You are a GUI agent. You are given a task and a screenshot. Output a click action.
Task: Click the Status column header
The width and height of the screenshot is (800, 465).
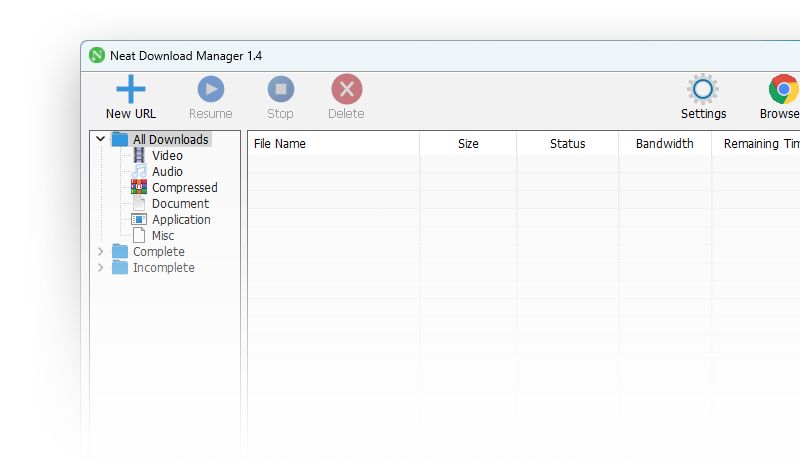click(x=567, y=144)
